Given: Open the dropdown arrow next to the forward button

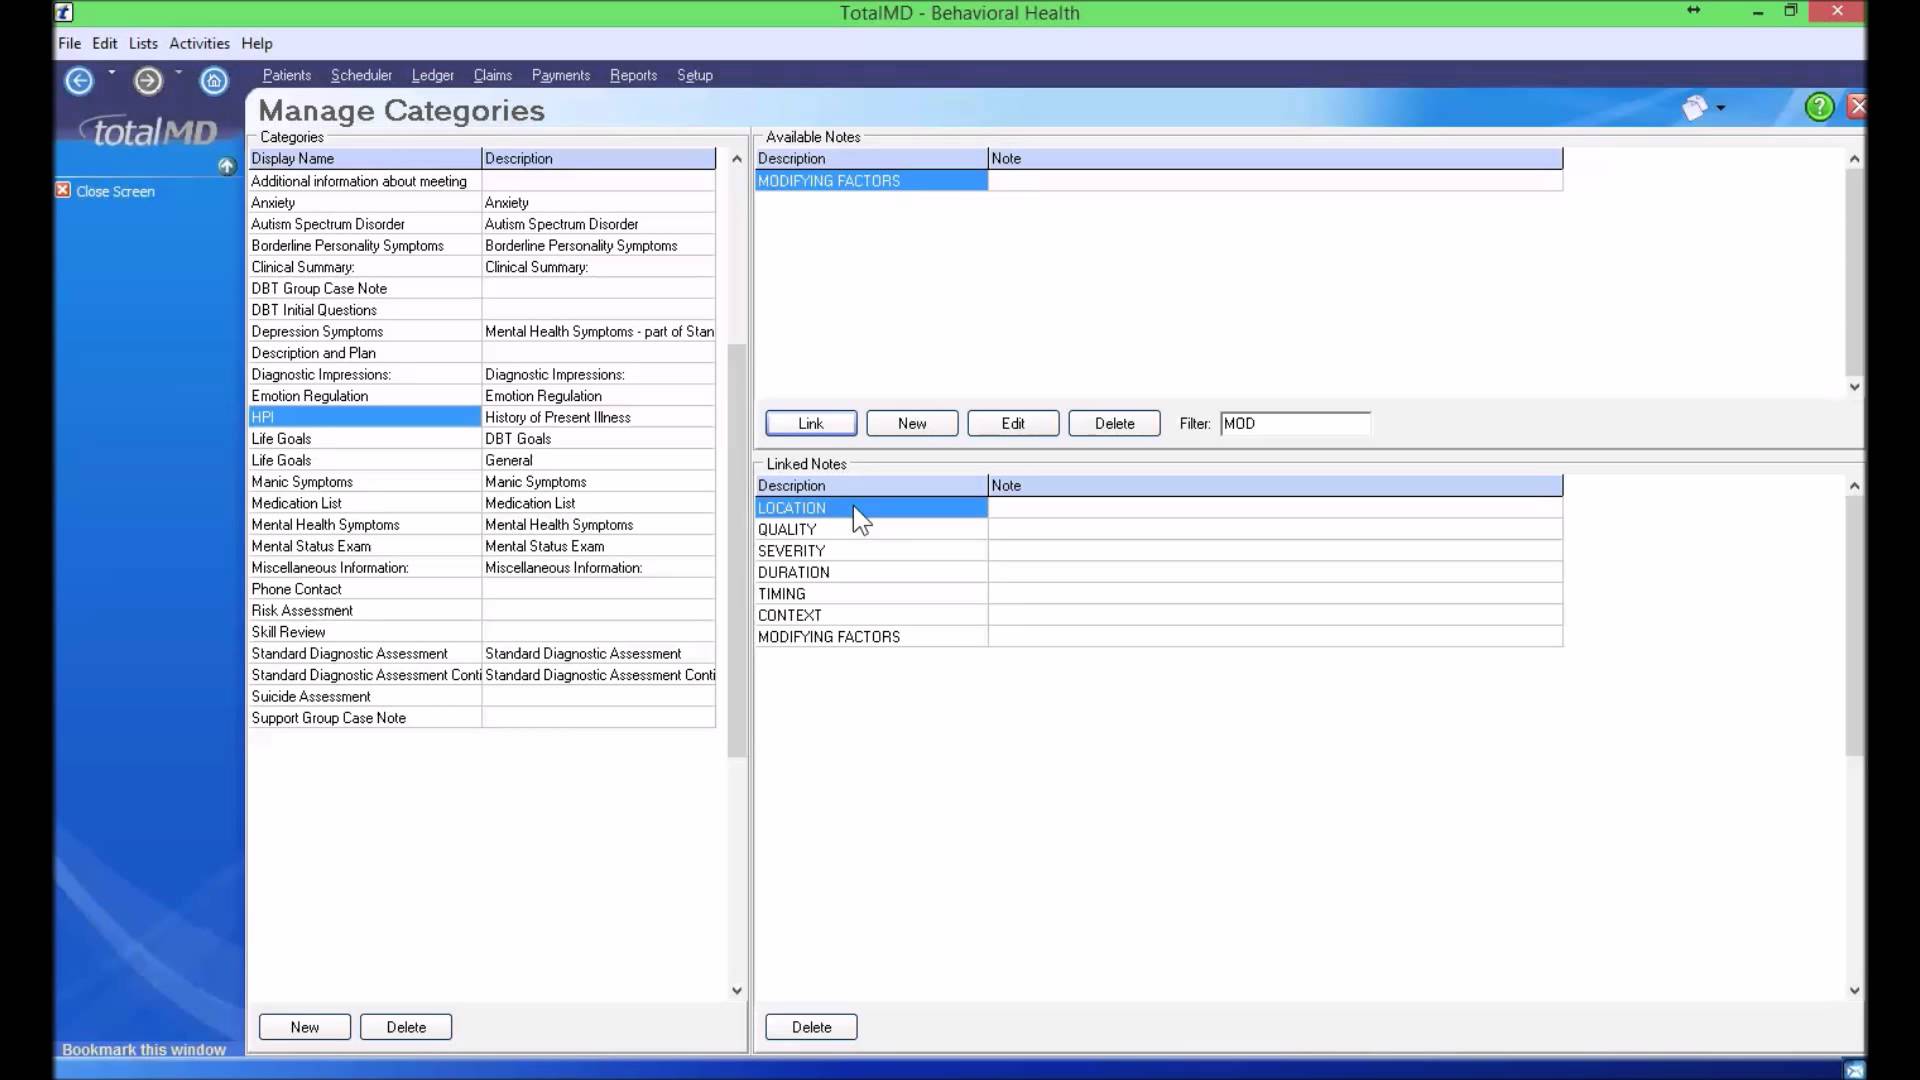Looking at the screenshot, I should click(178, 73).
